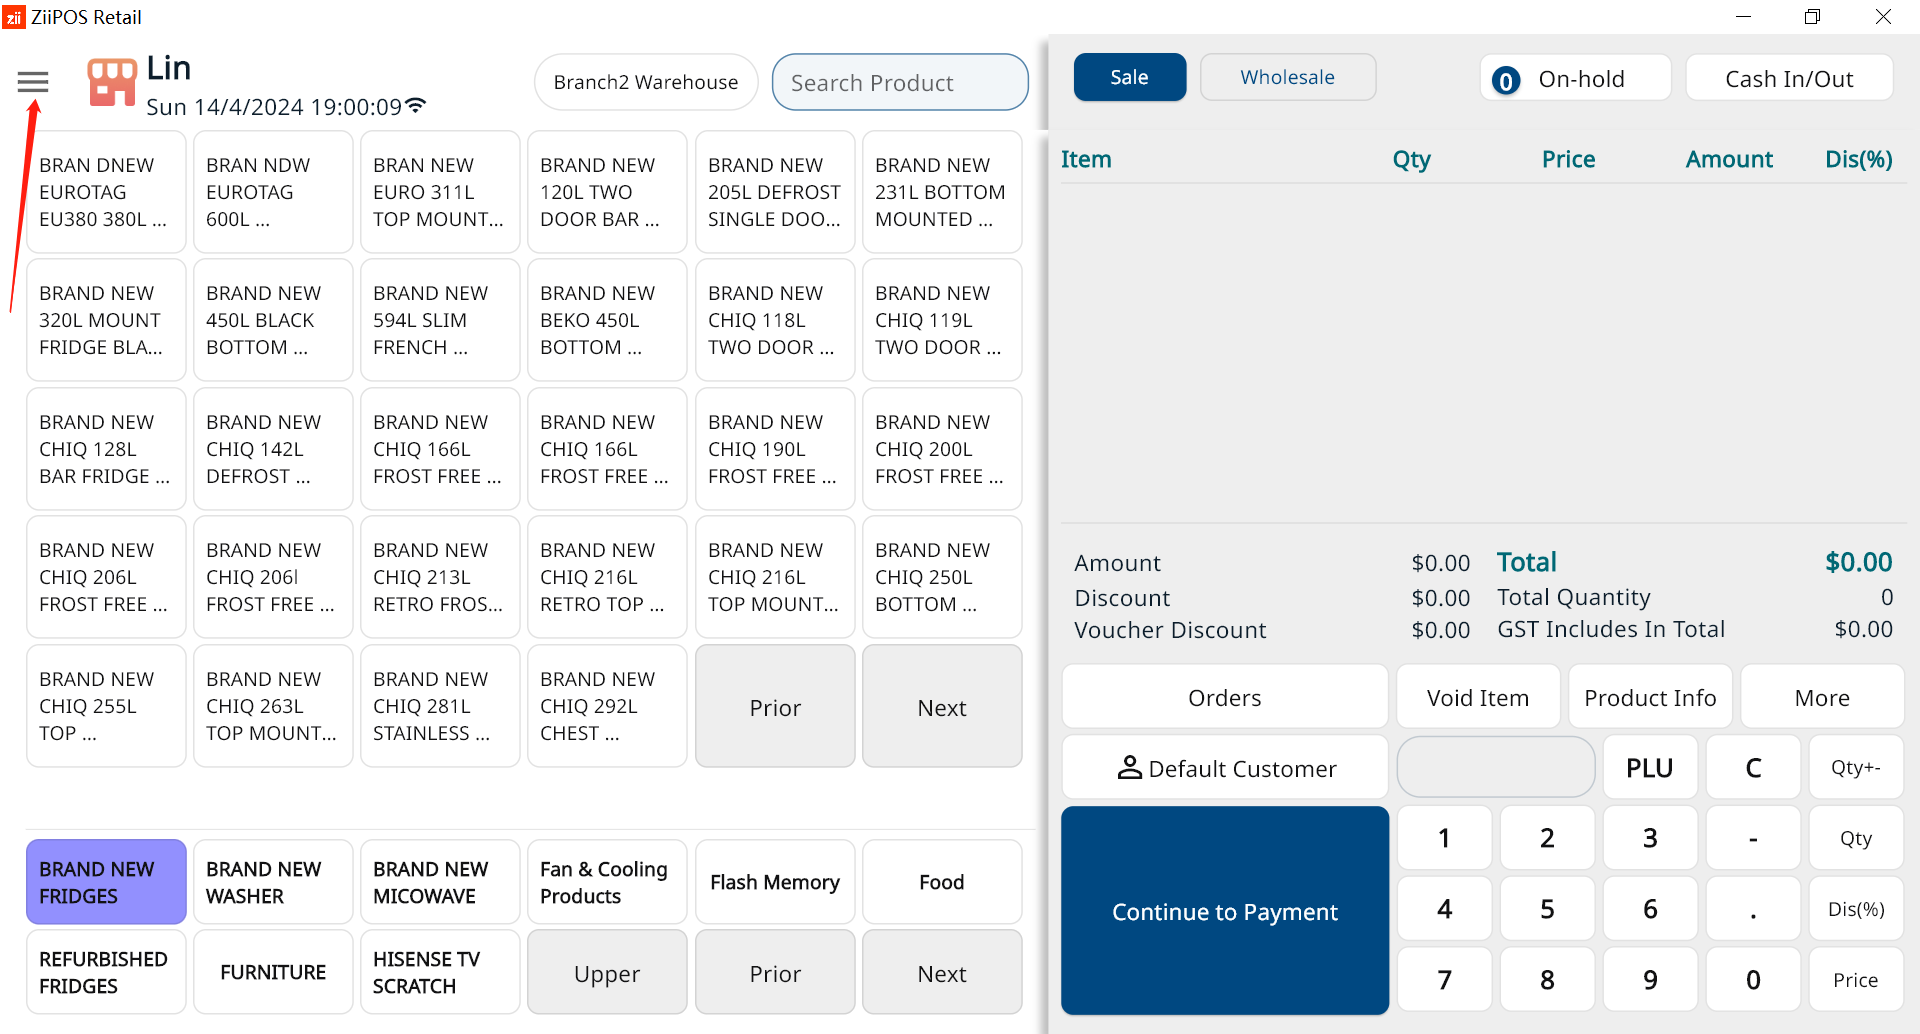Switch to Sale mode
Viewport: 1920px width, 1034px height.
(x=1129, y=77)
